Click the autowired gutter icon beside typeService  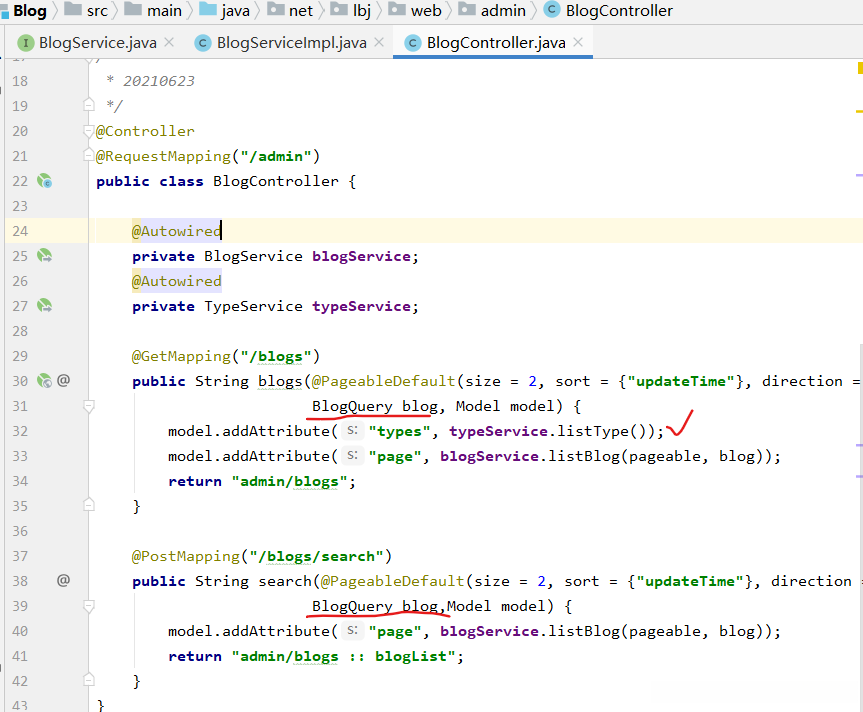44,306
